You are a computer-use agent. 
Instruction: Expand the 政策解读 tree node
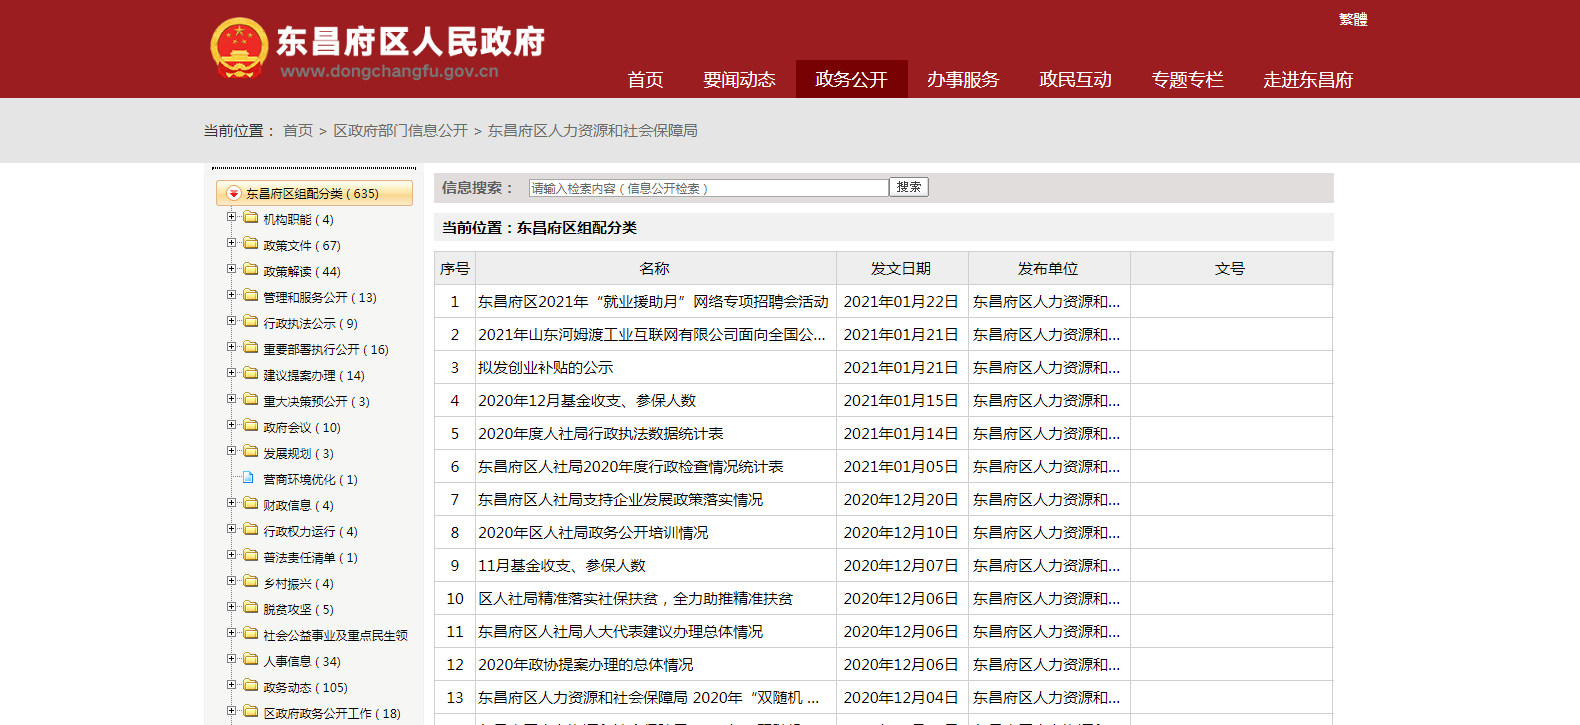[x=231, y=269]
